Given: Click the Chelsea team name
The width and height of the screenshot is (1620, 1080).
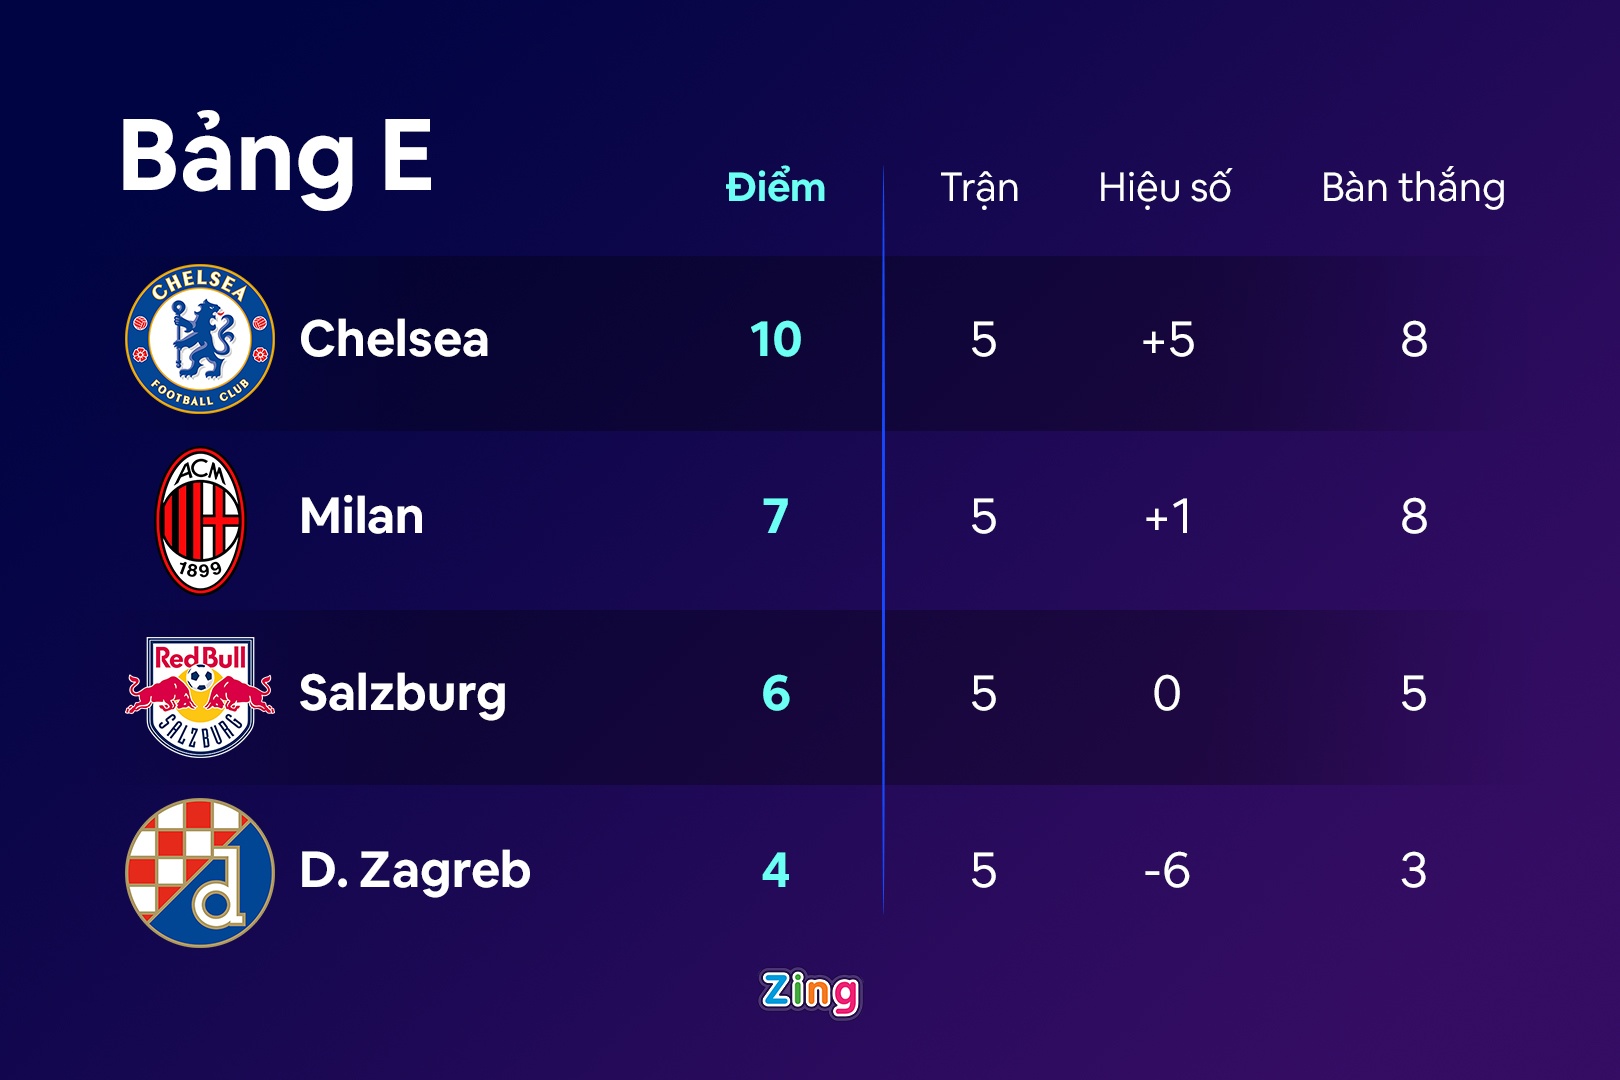Looking at the screenshot, I should 394,339.
